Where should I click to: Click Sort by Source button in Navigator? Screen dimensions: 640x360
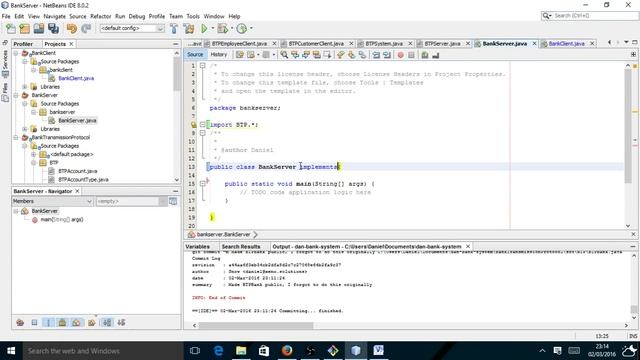pos(121,322)
